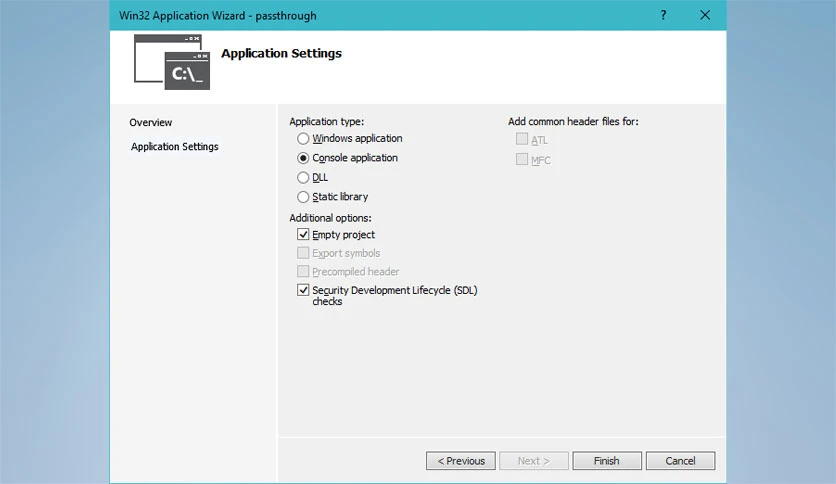
Task: Open the Overview page in sidebar
Action: 150,123
